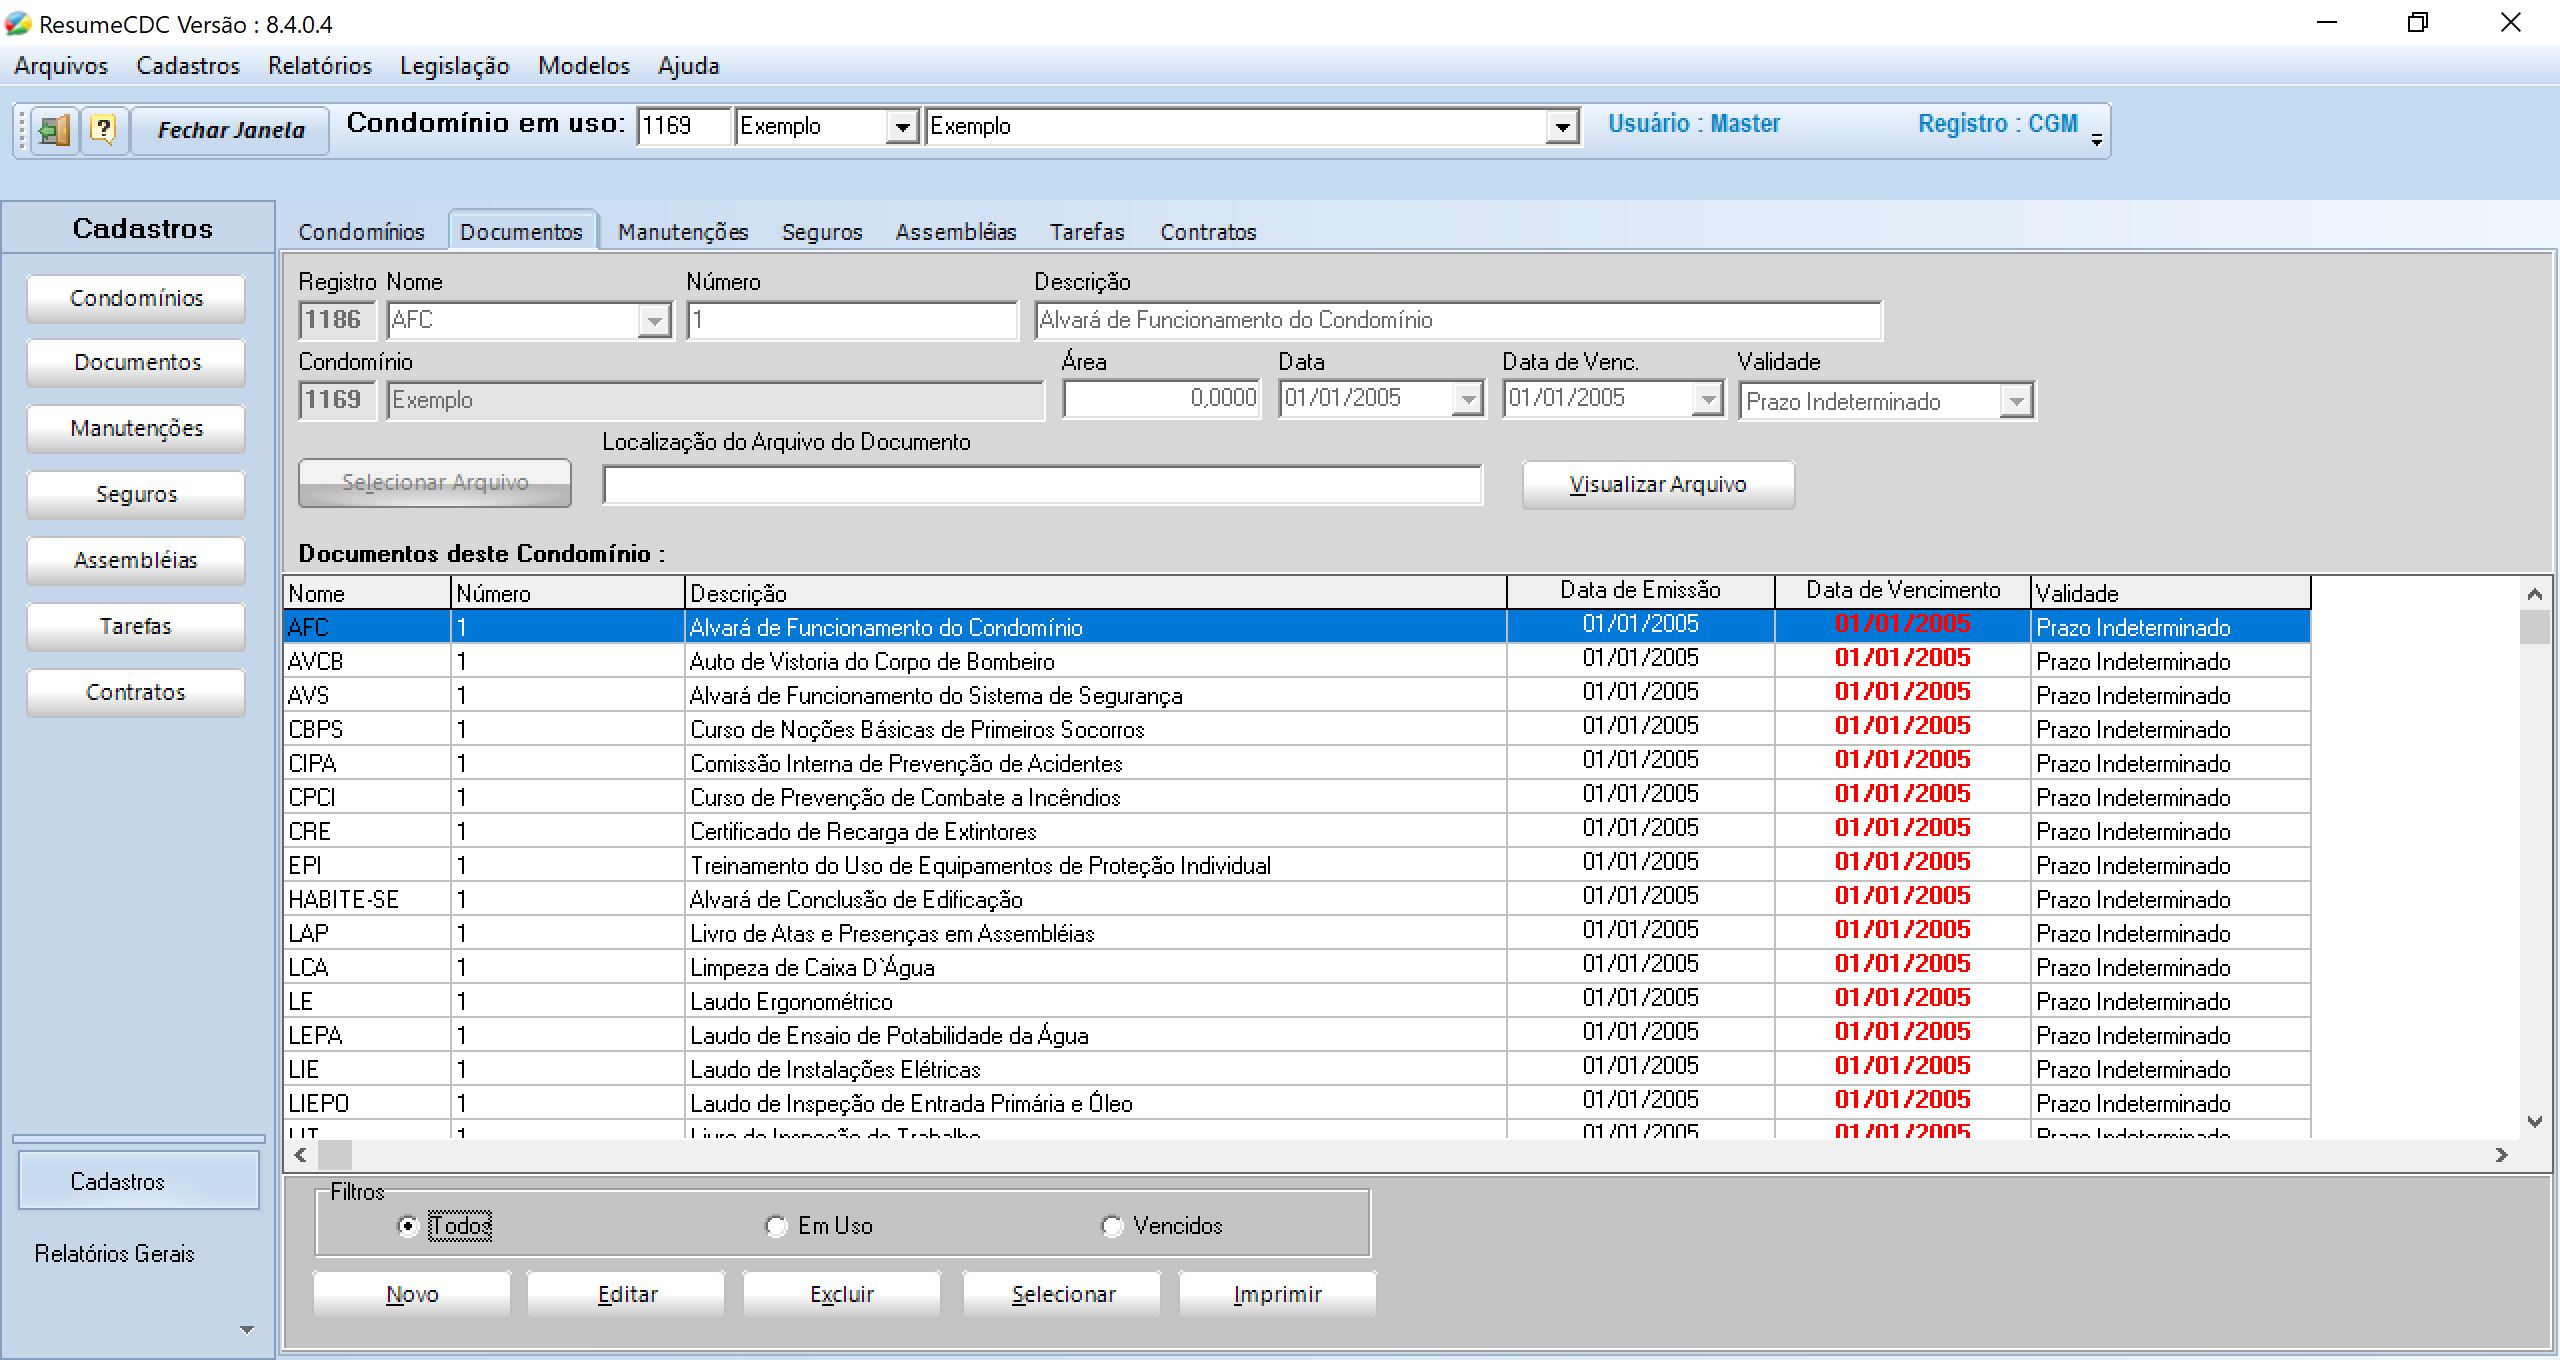Click the vertical scrollbar thumb in document list
Viewport: 2560px width, 1360px height.
click(2534, 628)
